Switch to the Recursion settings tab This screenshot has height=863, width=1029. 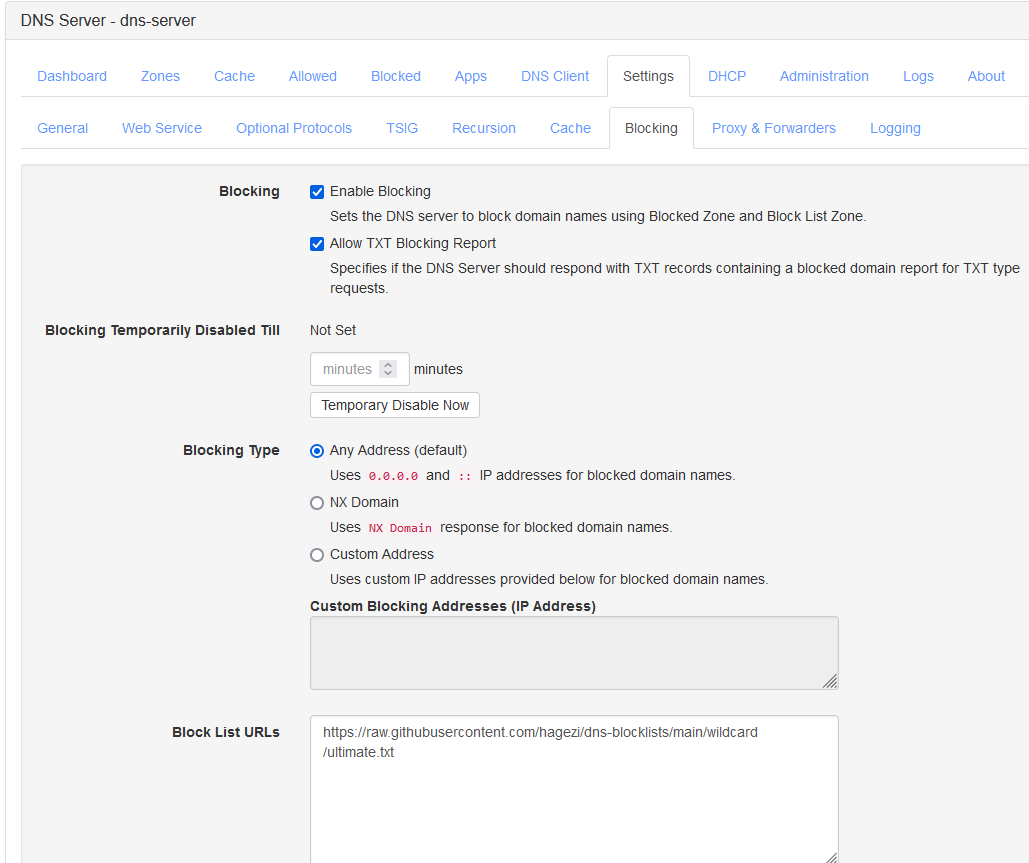click(x=484, y=128)
